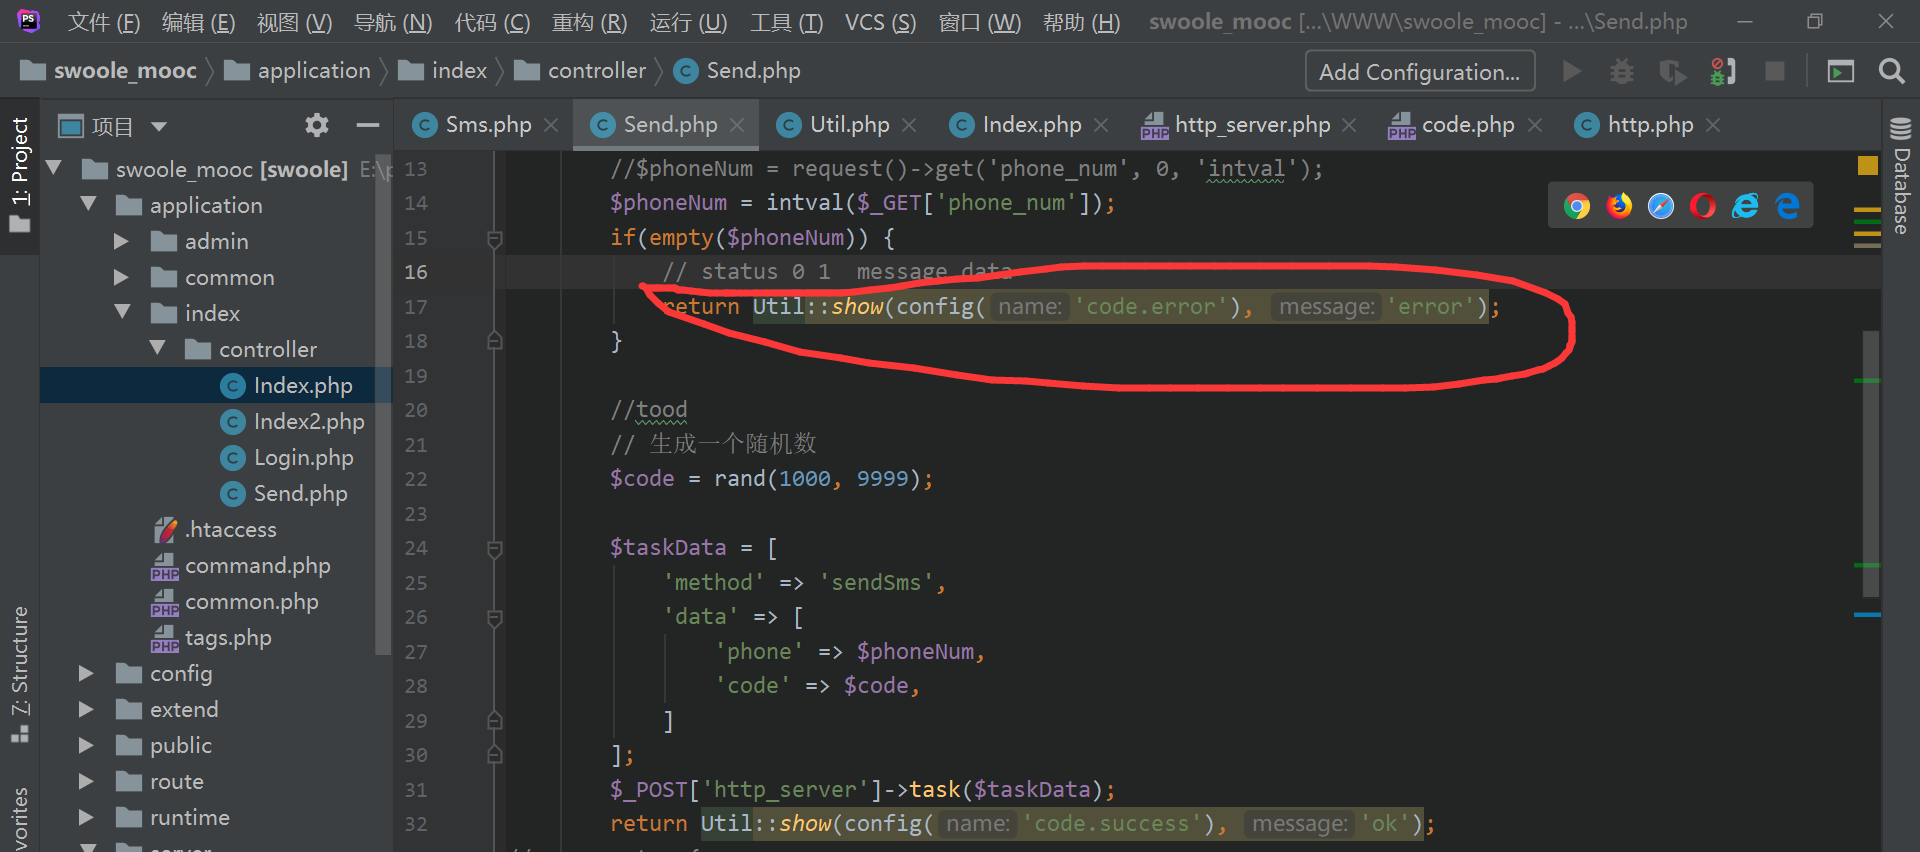Click swoole_mooc breadcrumb
The height and width of the screenshot is (852, 1920).
[x=108, y=71]
